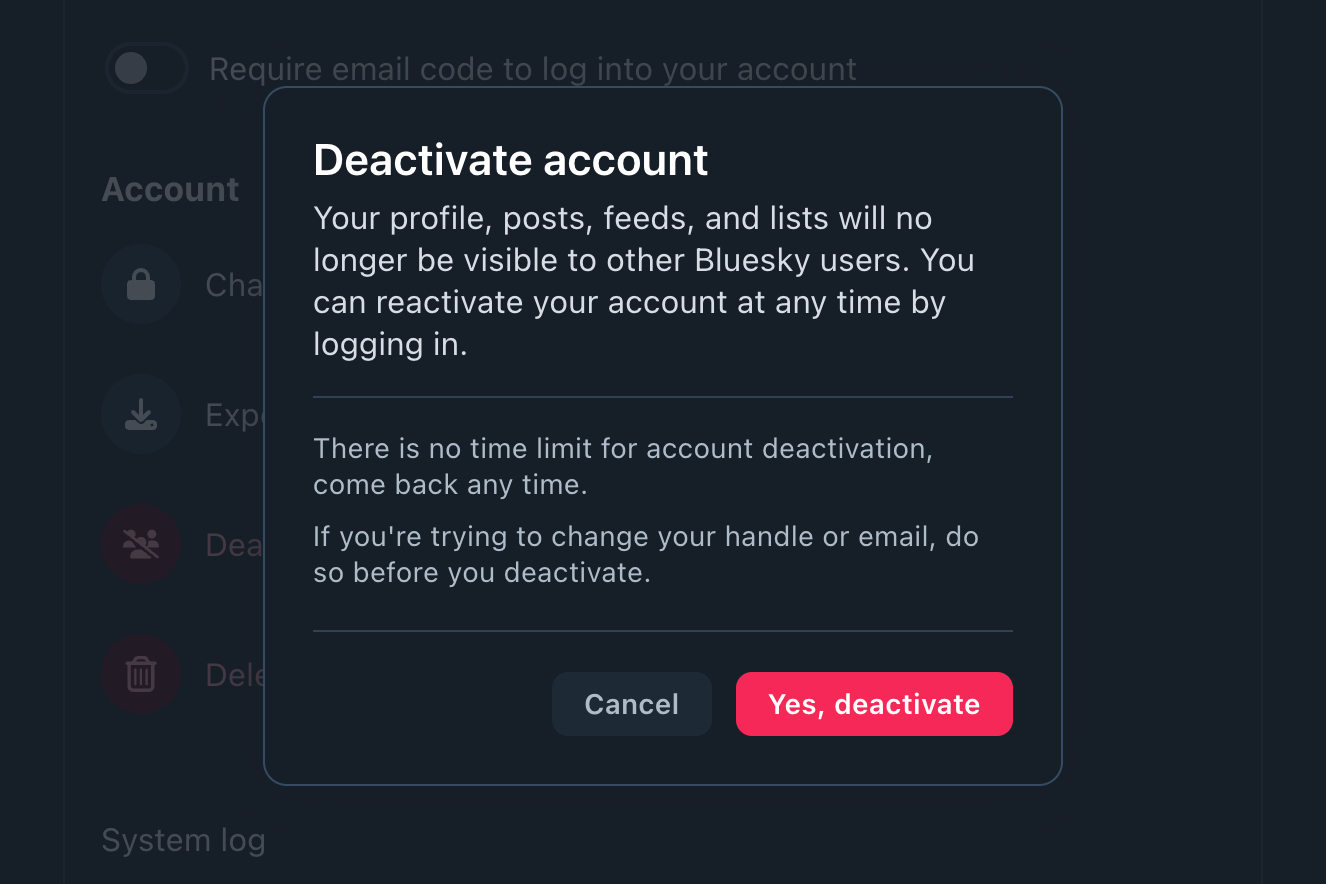Screen dimensions: 1326x884
Task: Click the divider line below the description paragraph
Action: [x=662, y=397]
